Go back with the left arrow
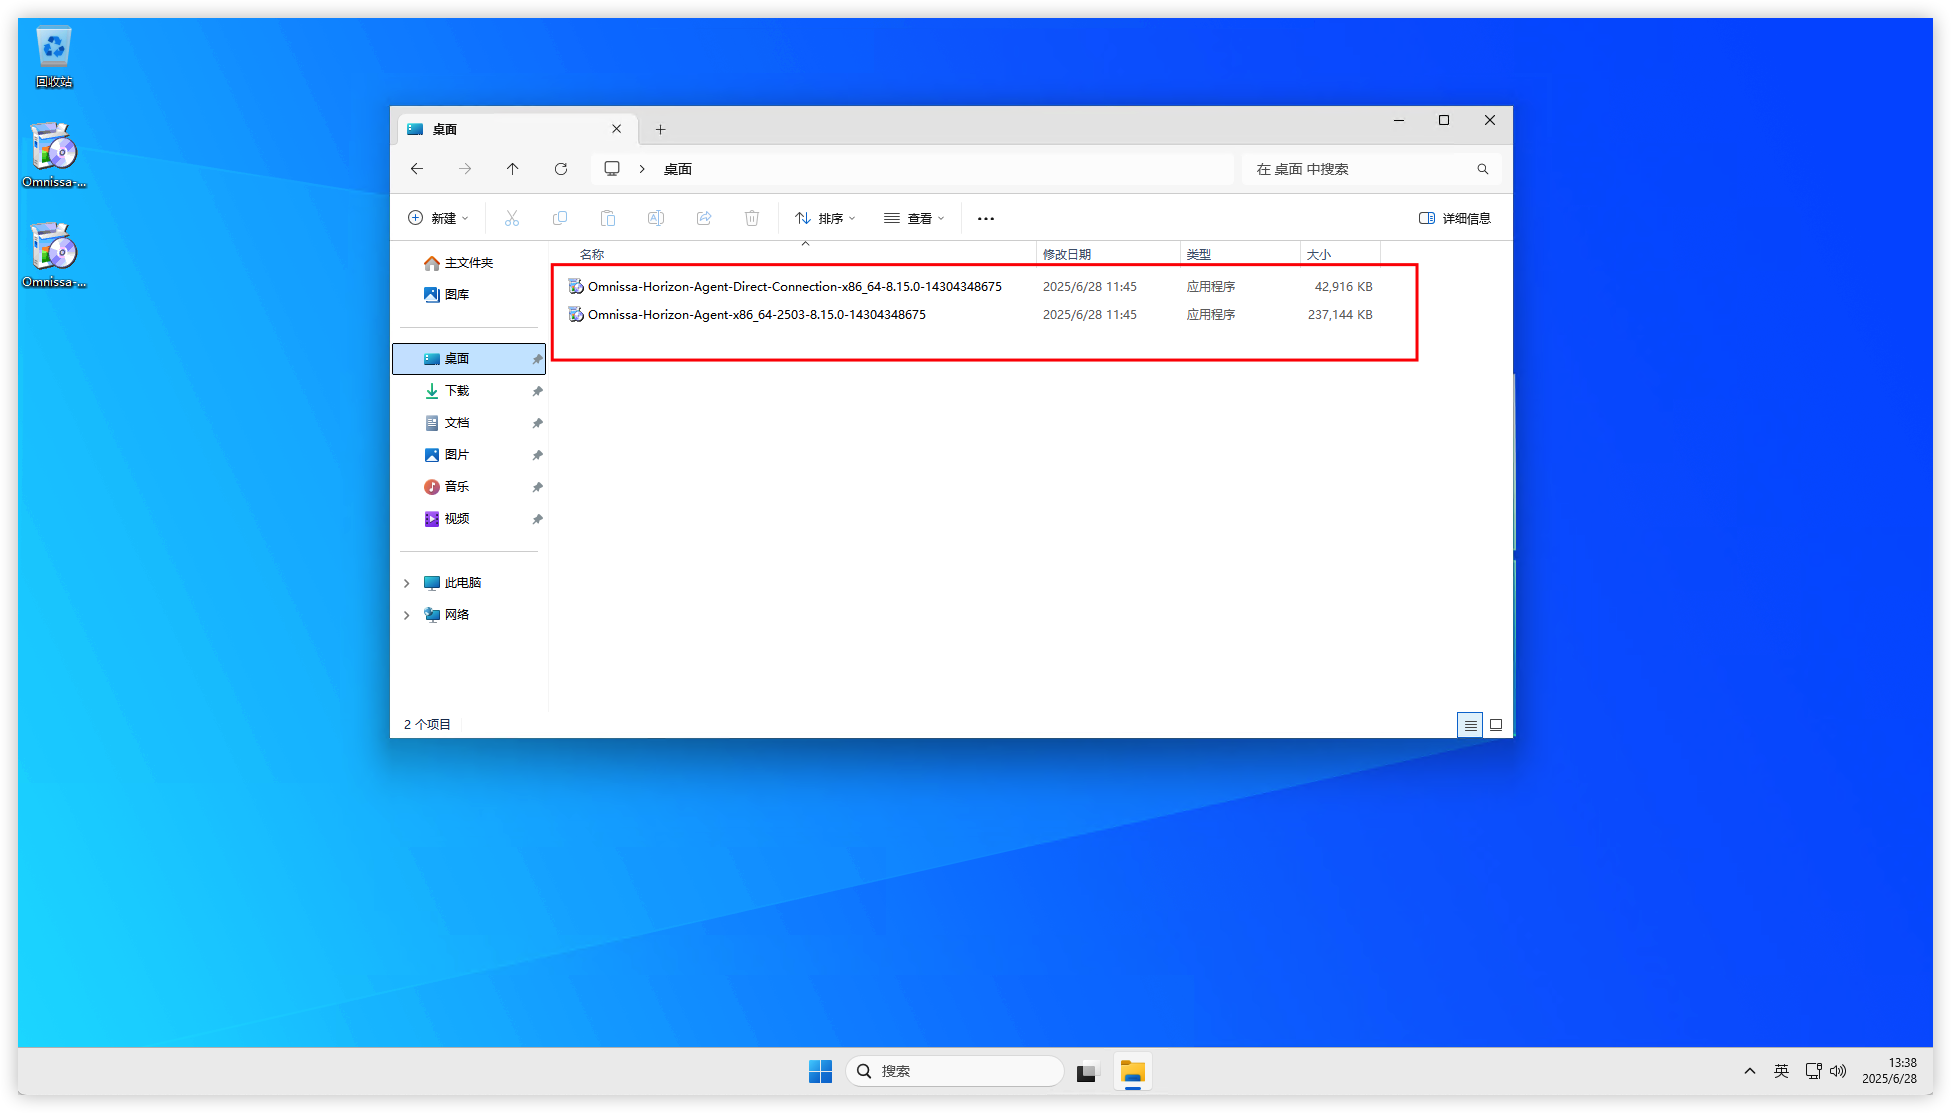 [x=417, y=169]
